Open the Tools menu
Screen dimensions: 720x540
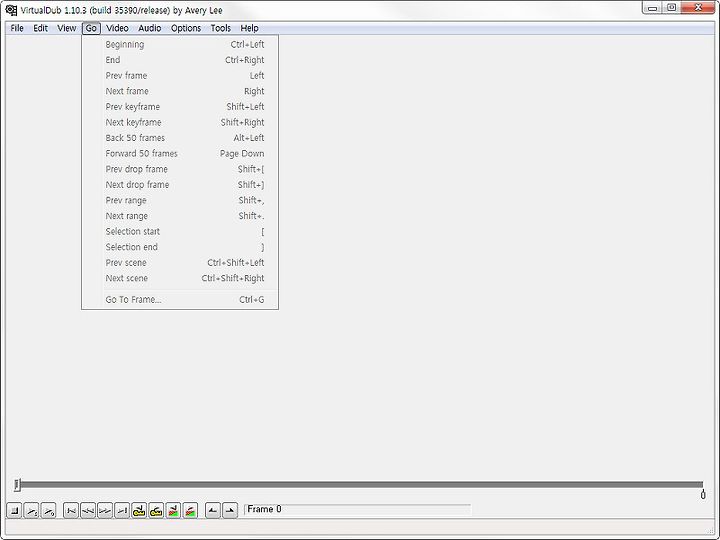tap(220, 28)
